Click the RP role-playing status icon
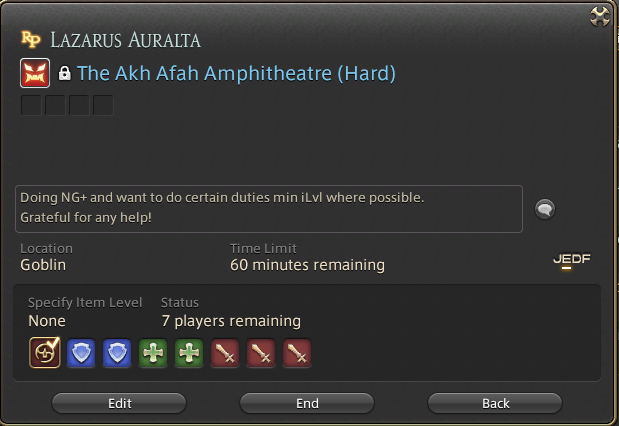Screen dimensions: 619x426 tap(31, 39)
